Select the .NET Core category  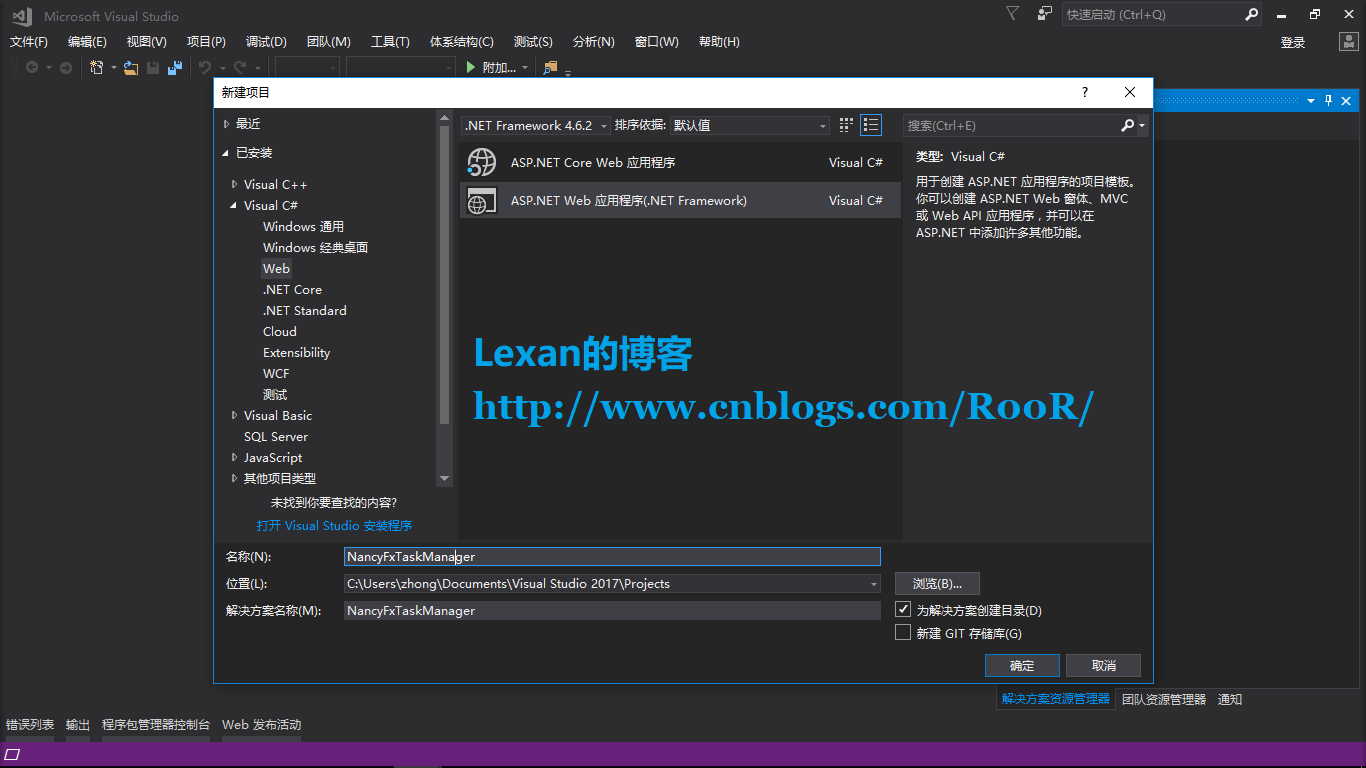click(292, 290)
